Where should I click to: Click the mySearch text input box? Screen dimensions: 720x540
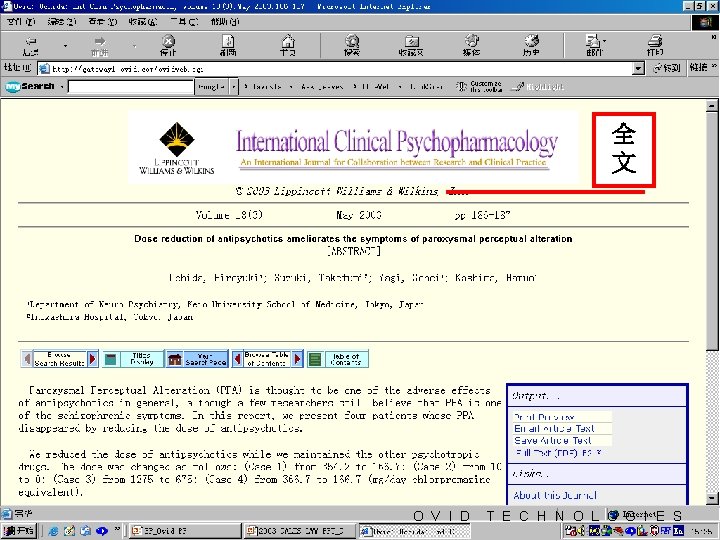131,86
